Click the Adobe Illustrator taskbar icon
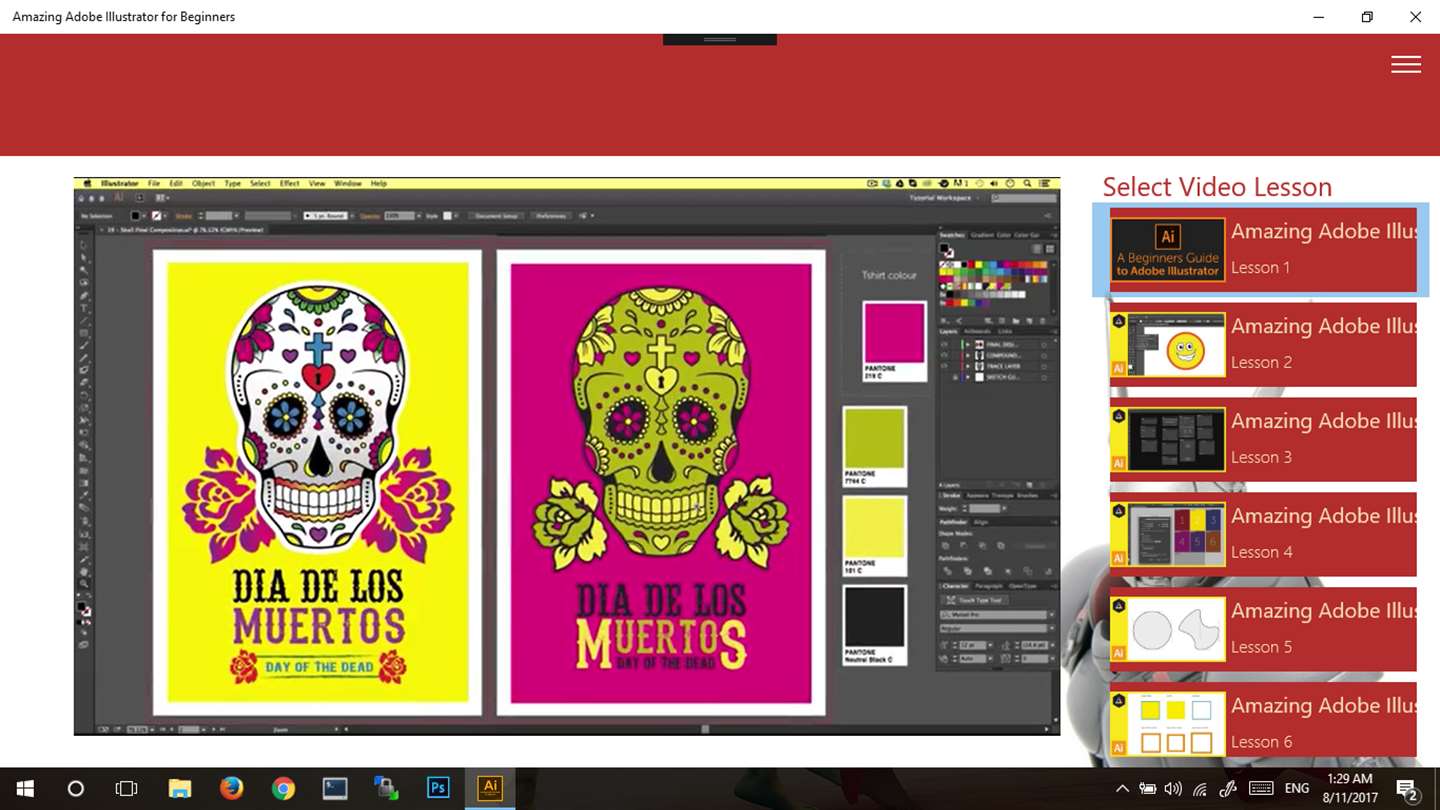Screen dimensions: 1440x810 490,788
